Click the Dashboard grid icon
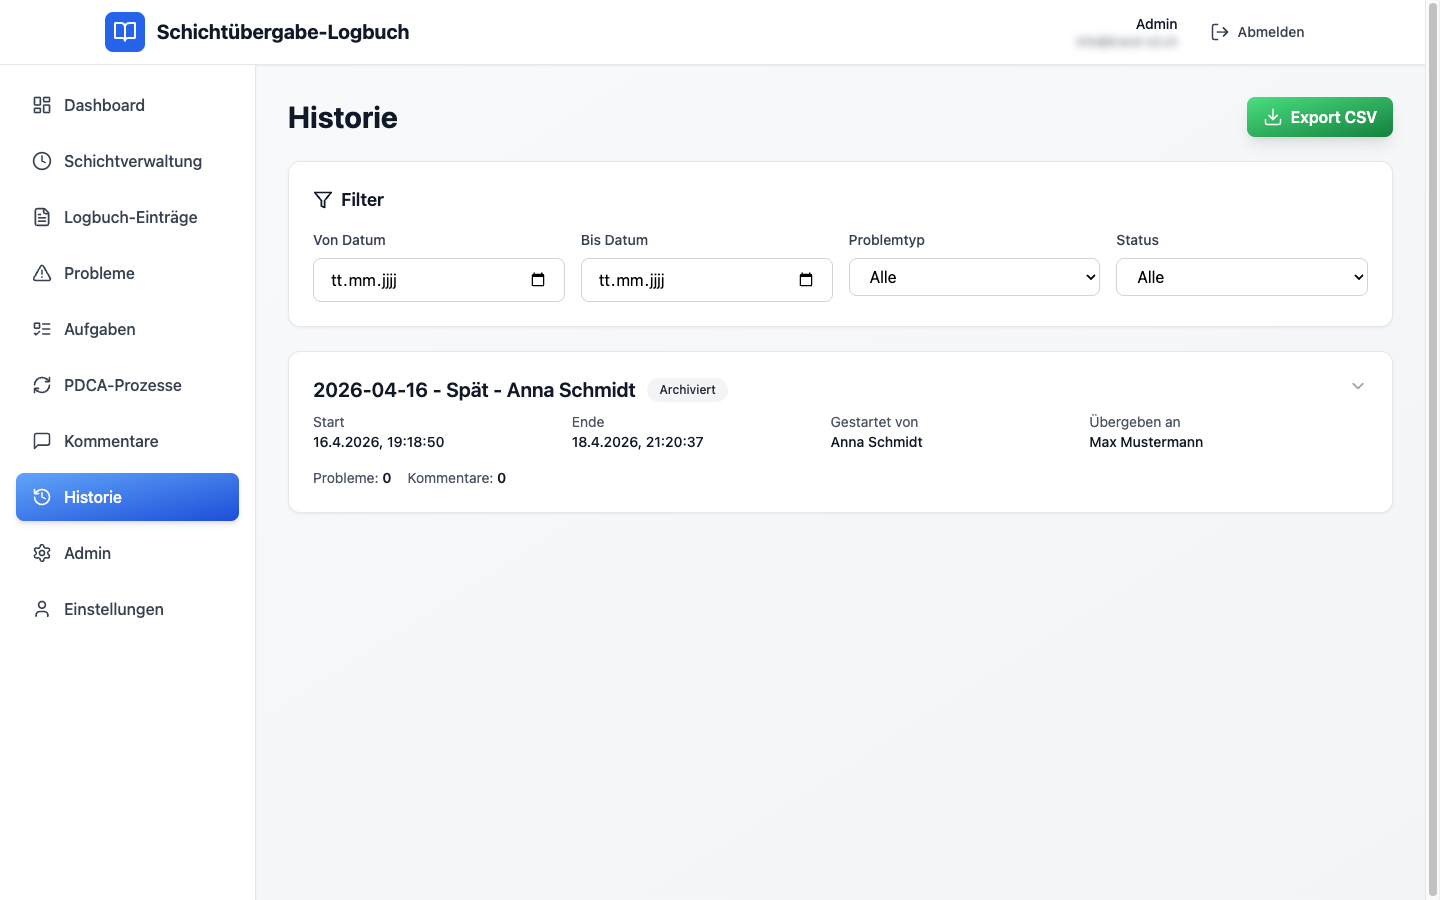This screenshot has width=1440, height=900. [42, 105]
